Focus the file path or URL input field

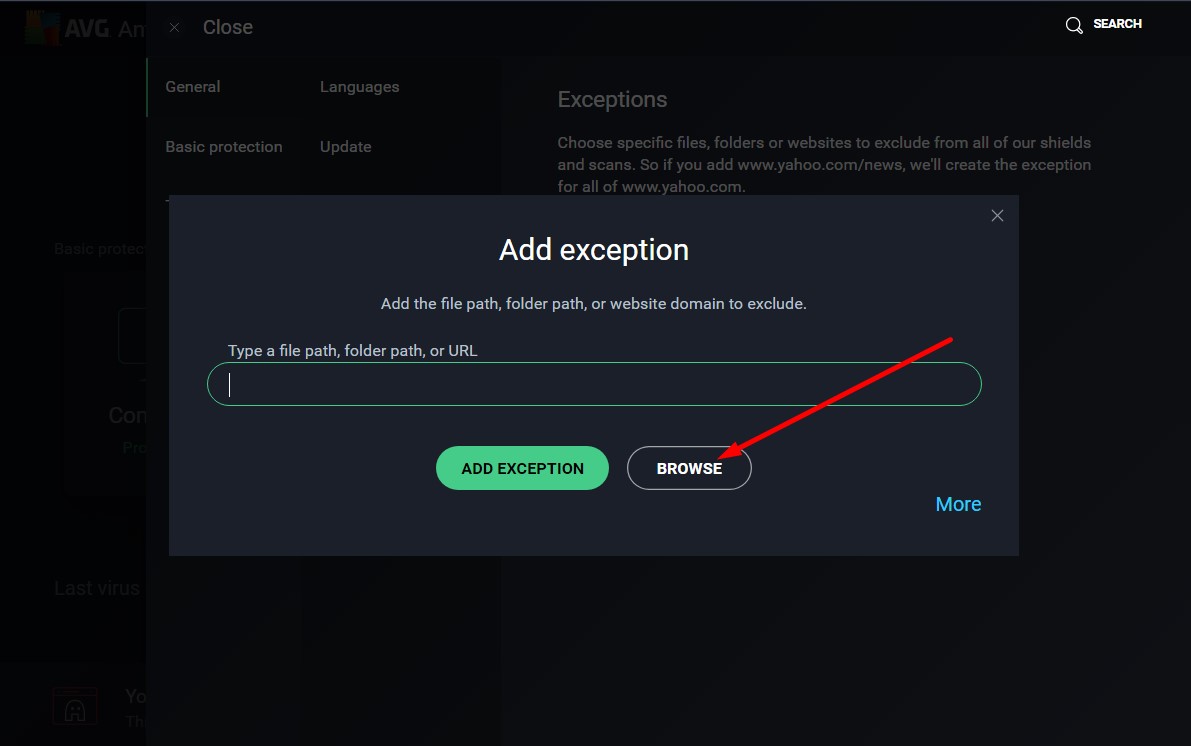point(594,384)
